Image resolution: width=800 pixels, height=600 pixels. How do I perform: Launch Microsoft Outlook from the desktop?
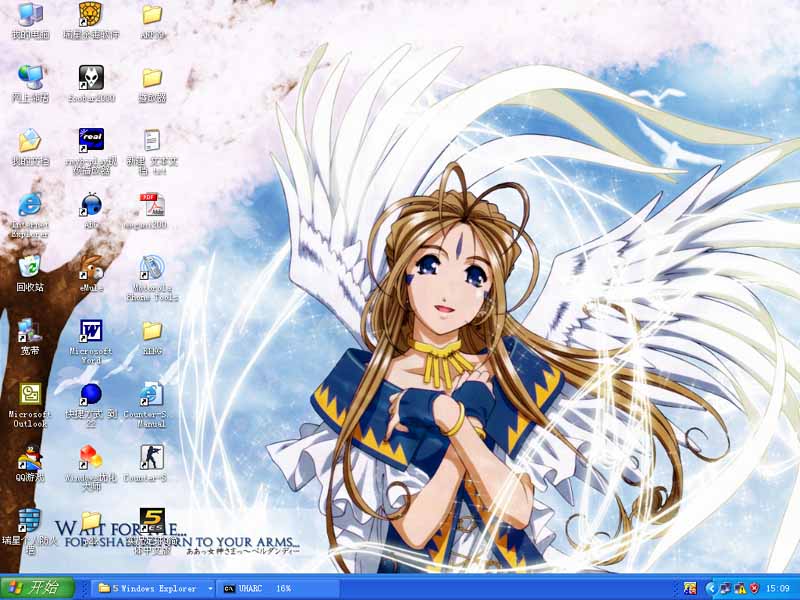pos(30,405)
